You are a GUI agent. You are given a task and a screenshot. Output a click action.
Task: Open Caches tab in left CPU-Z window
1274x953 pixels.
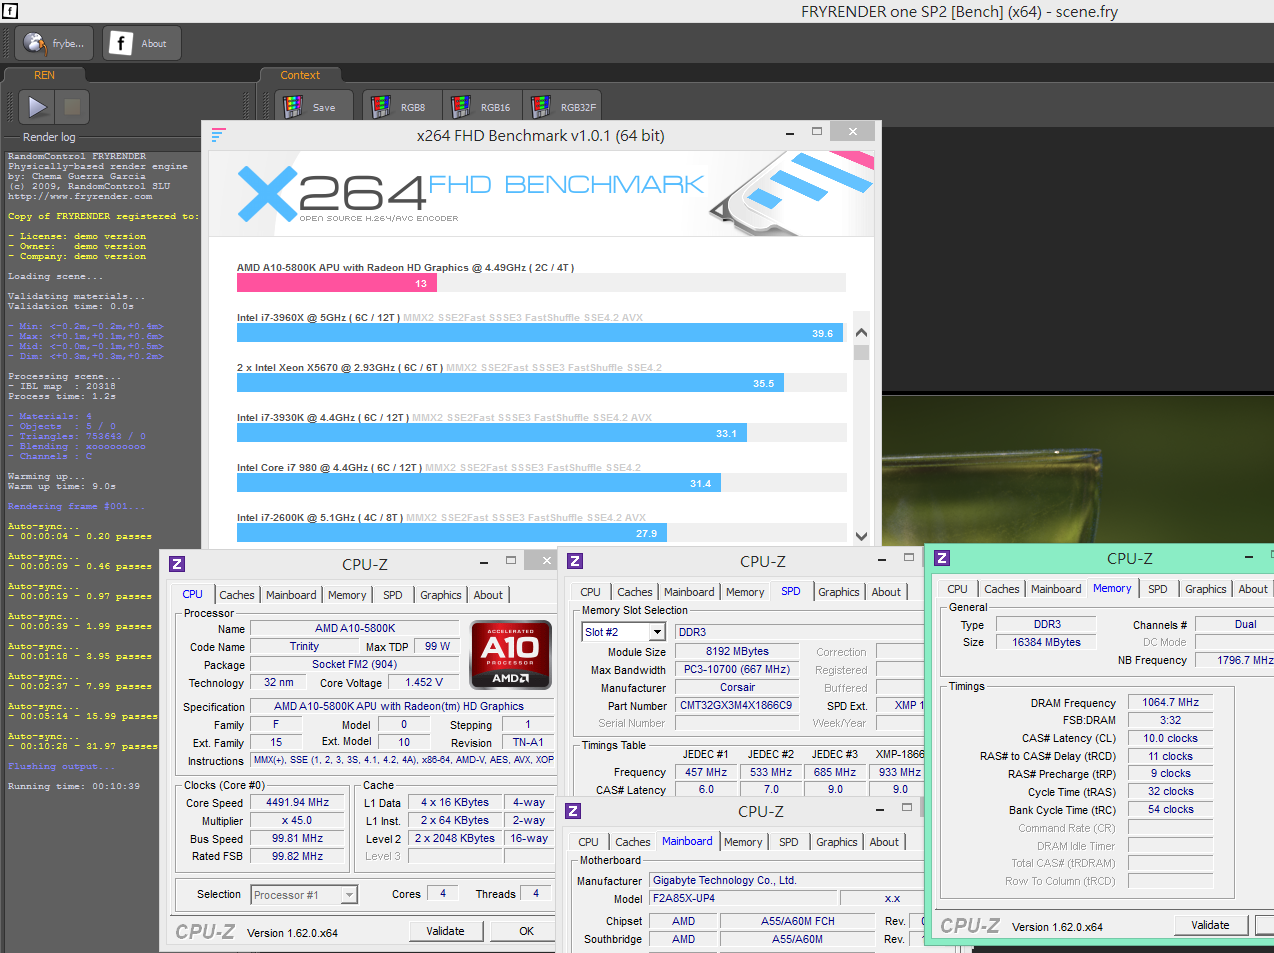[x=237, y=595]
